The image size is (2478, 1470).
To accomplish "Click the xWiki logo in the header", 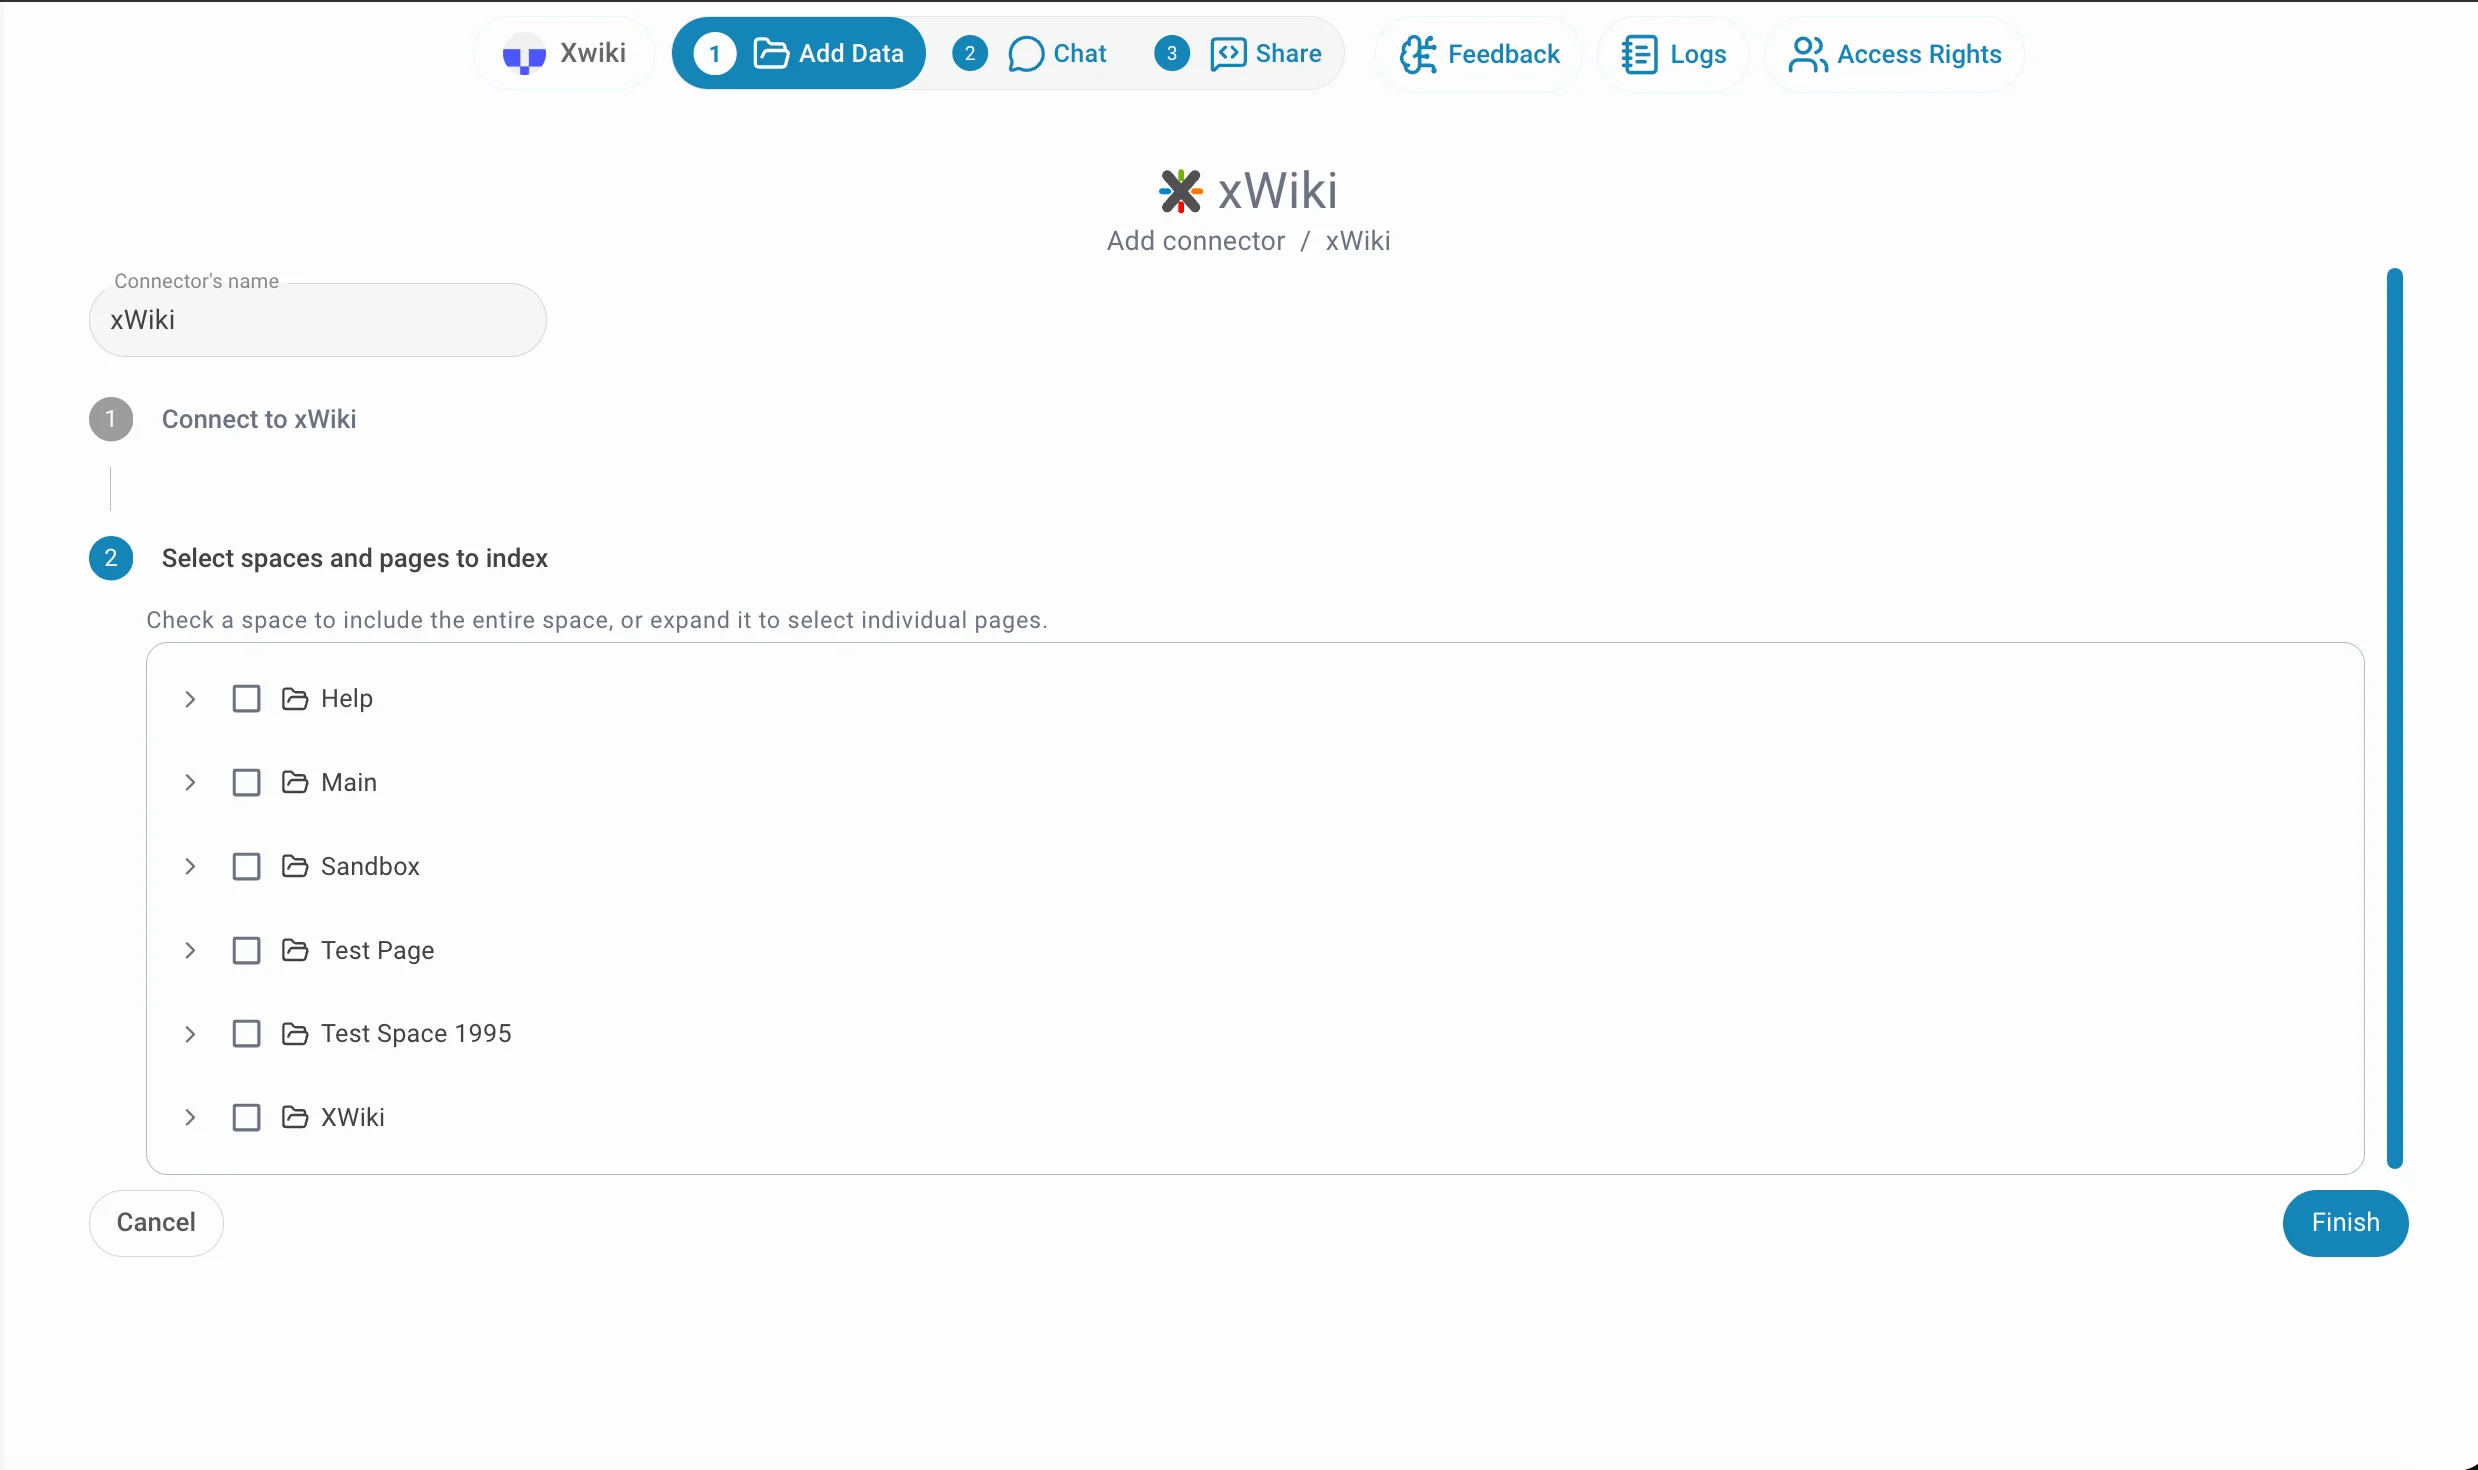I will click(1180, 191).
